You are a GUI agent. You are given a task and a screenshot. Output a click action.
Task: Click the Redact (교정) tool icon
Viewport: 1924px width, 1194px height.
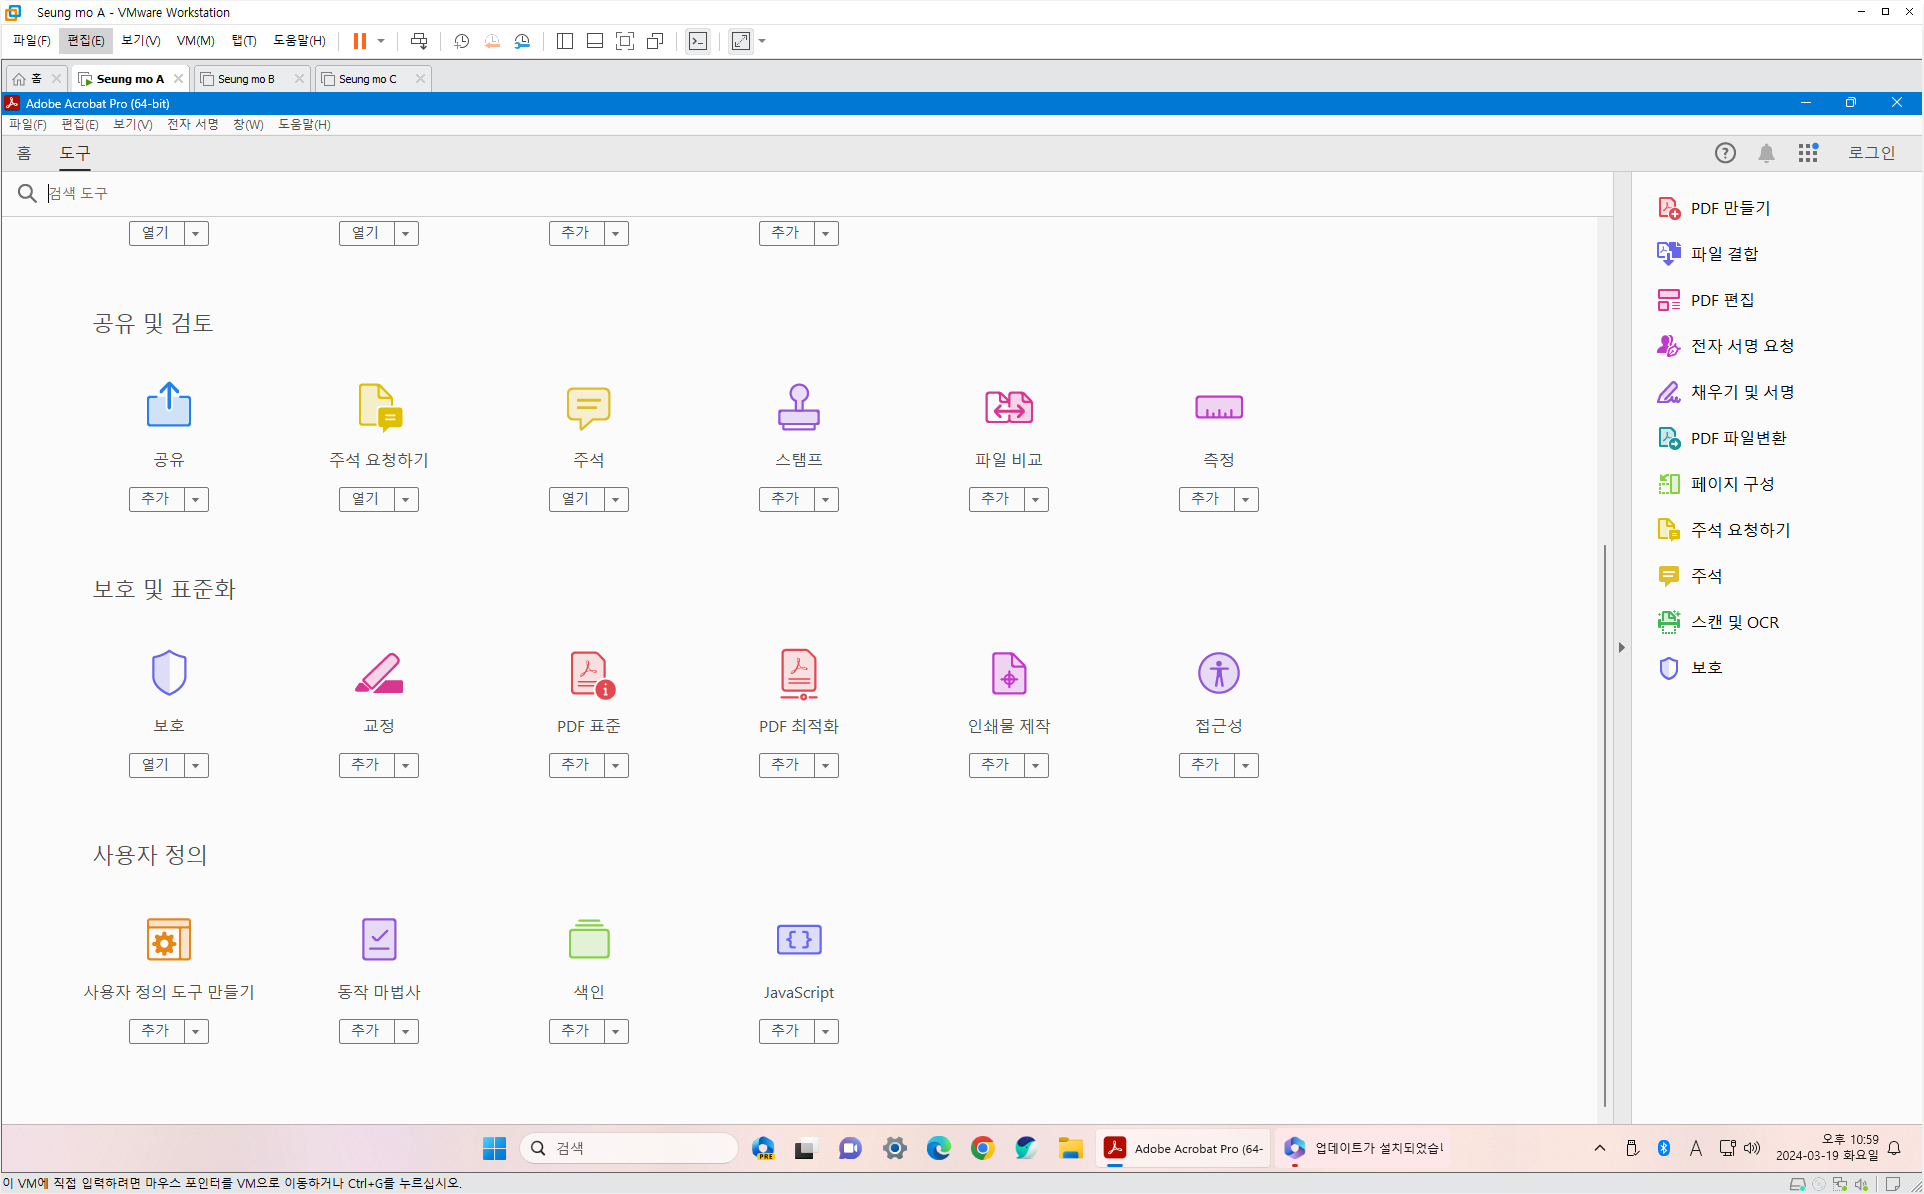click(378, 673)
